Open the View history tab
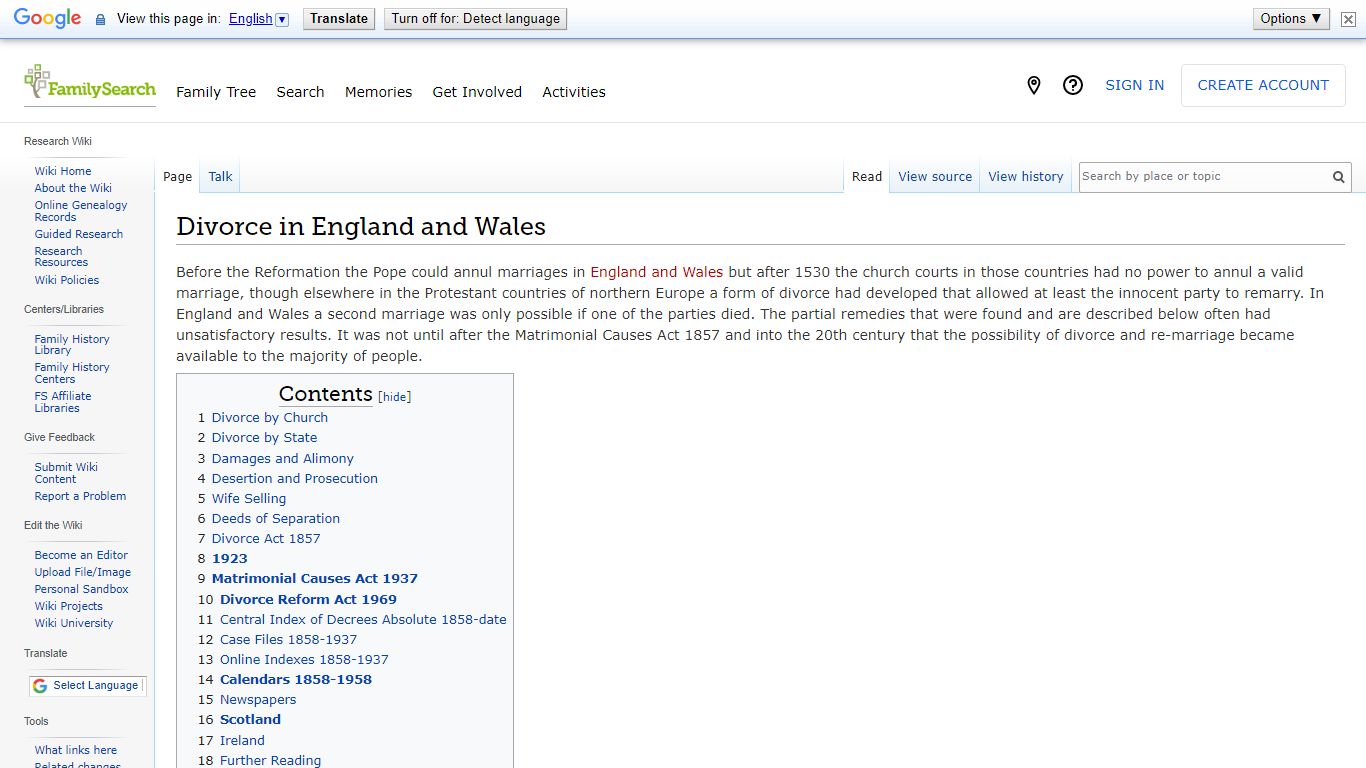The width and height of the screenshot is (1366, 768). (1026, 177)
